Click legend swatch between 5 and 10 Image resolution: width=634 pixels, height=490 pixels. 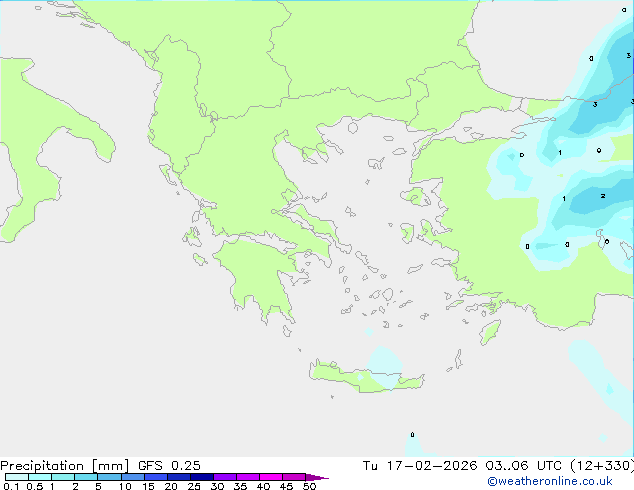109,477
